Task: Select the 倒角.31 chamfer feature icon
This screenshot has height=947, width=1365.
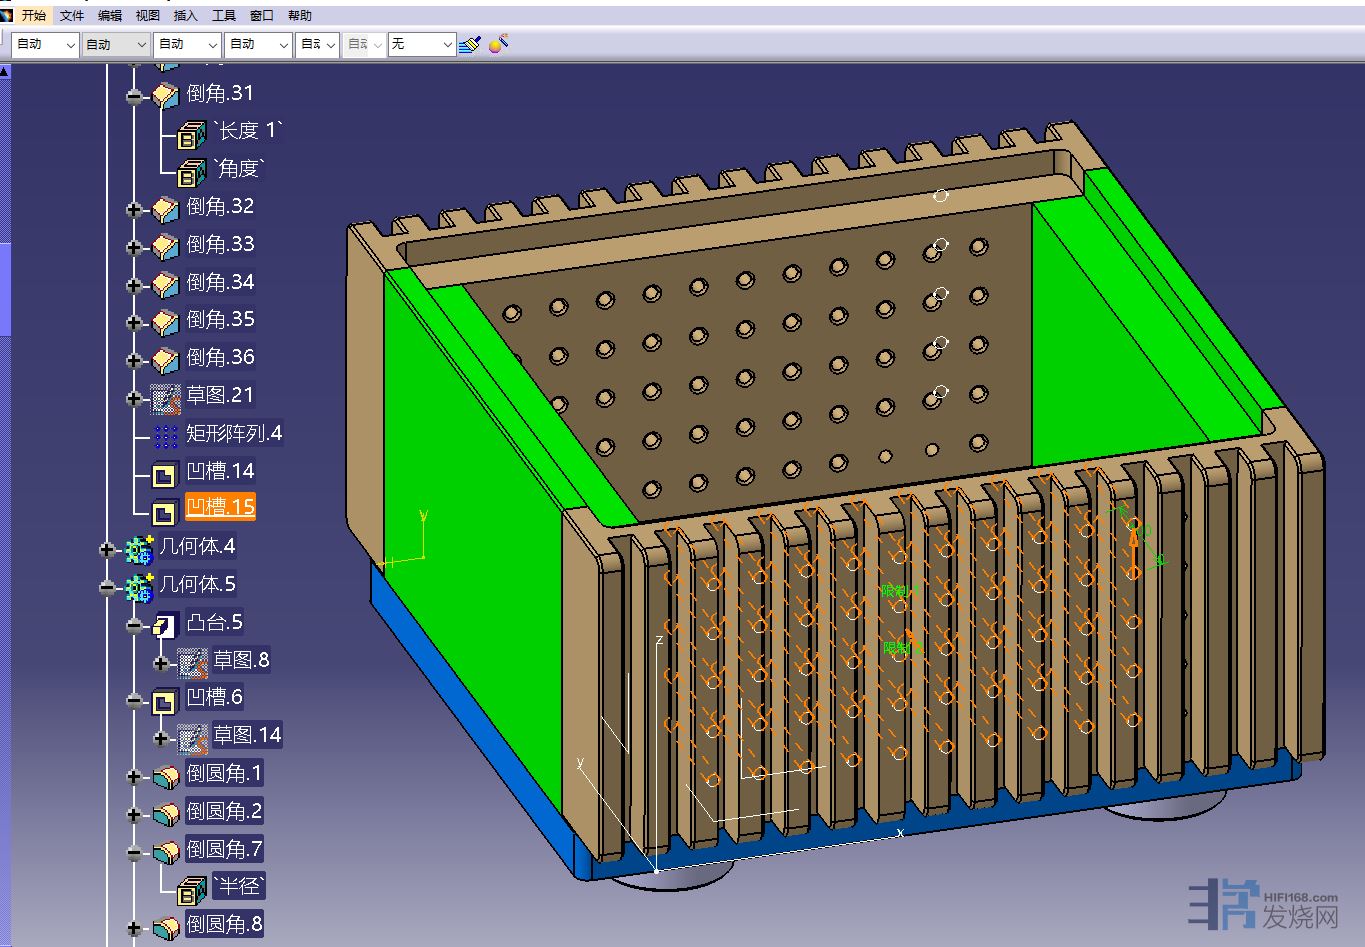Action: click(165, 95)
